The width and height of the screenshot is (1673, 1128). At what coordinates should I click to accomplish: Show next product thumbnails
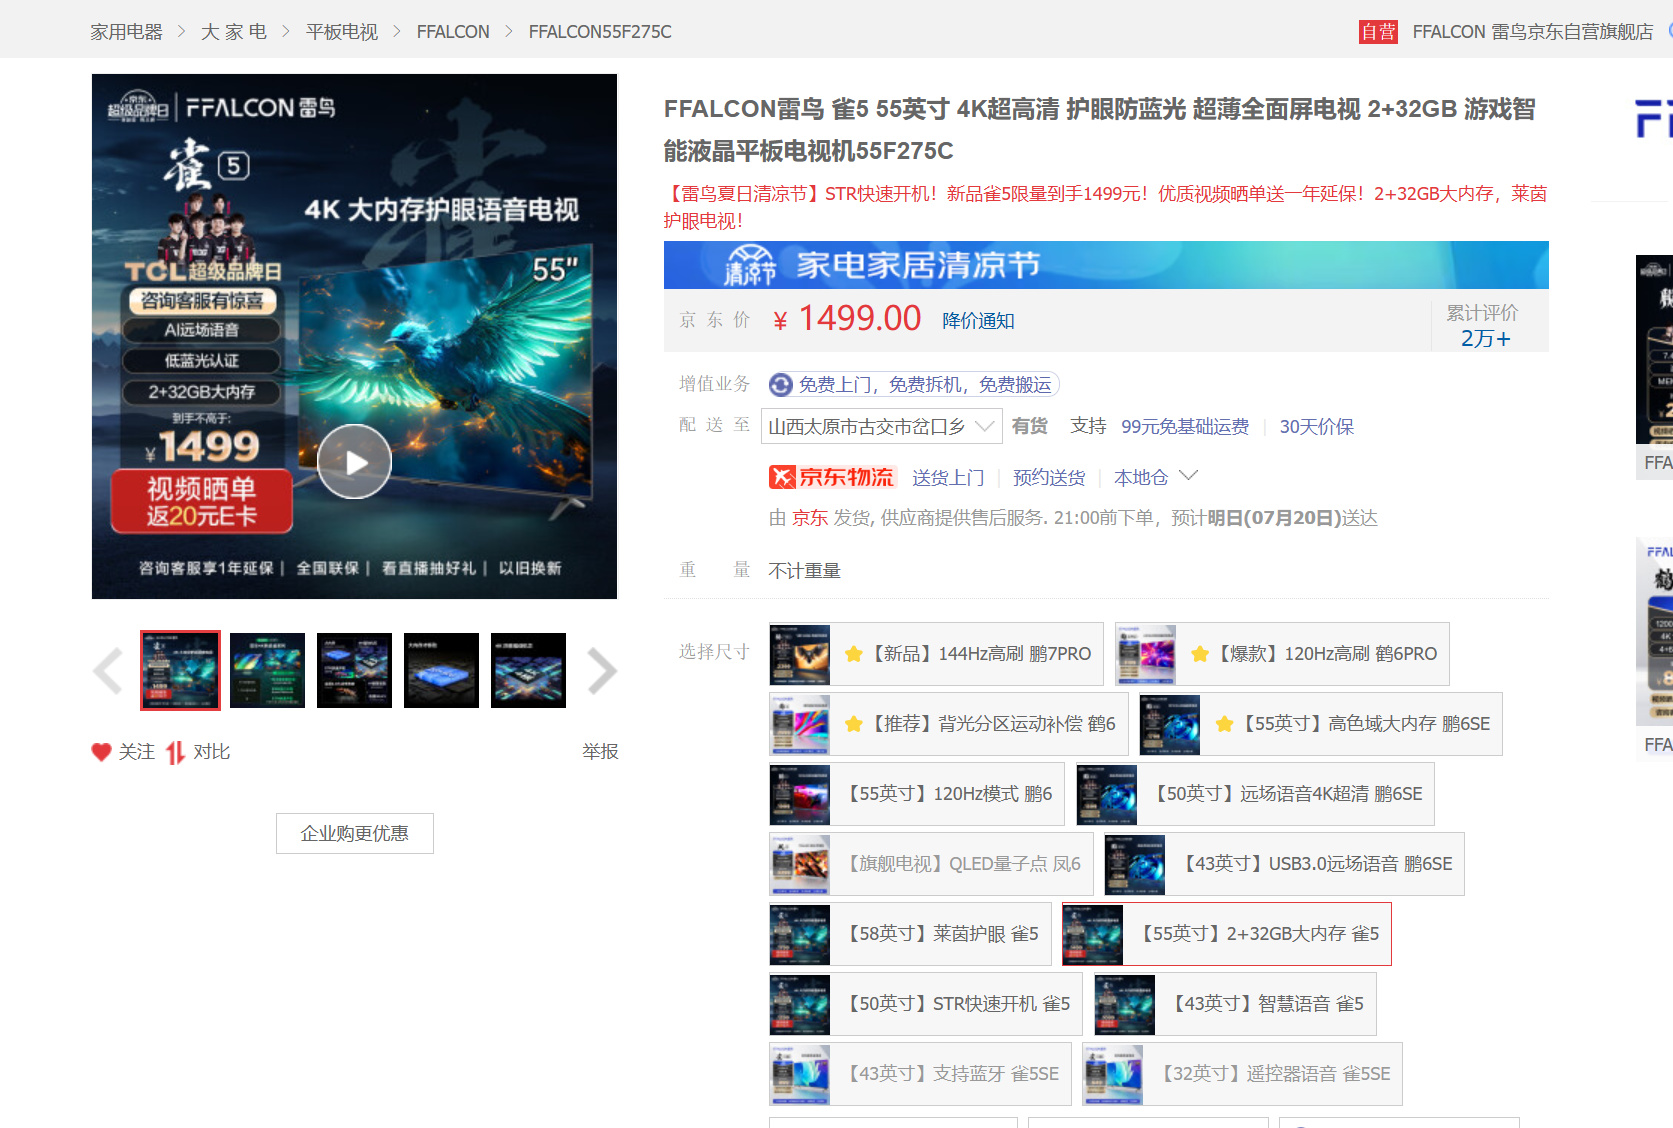click(x=601, y=671)
